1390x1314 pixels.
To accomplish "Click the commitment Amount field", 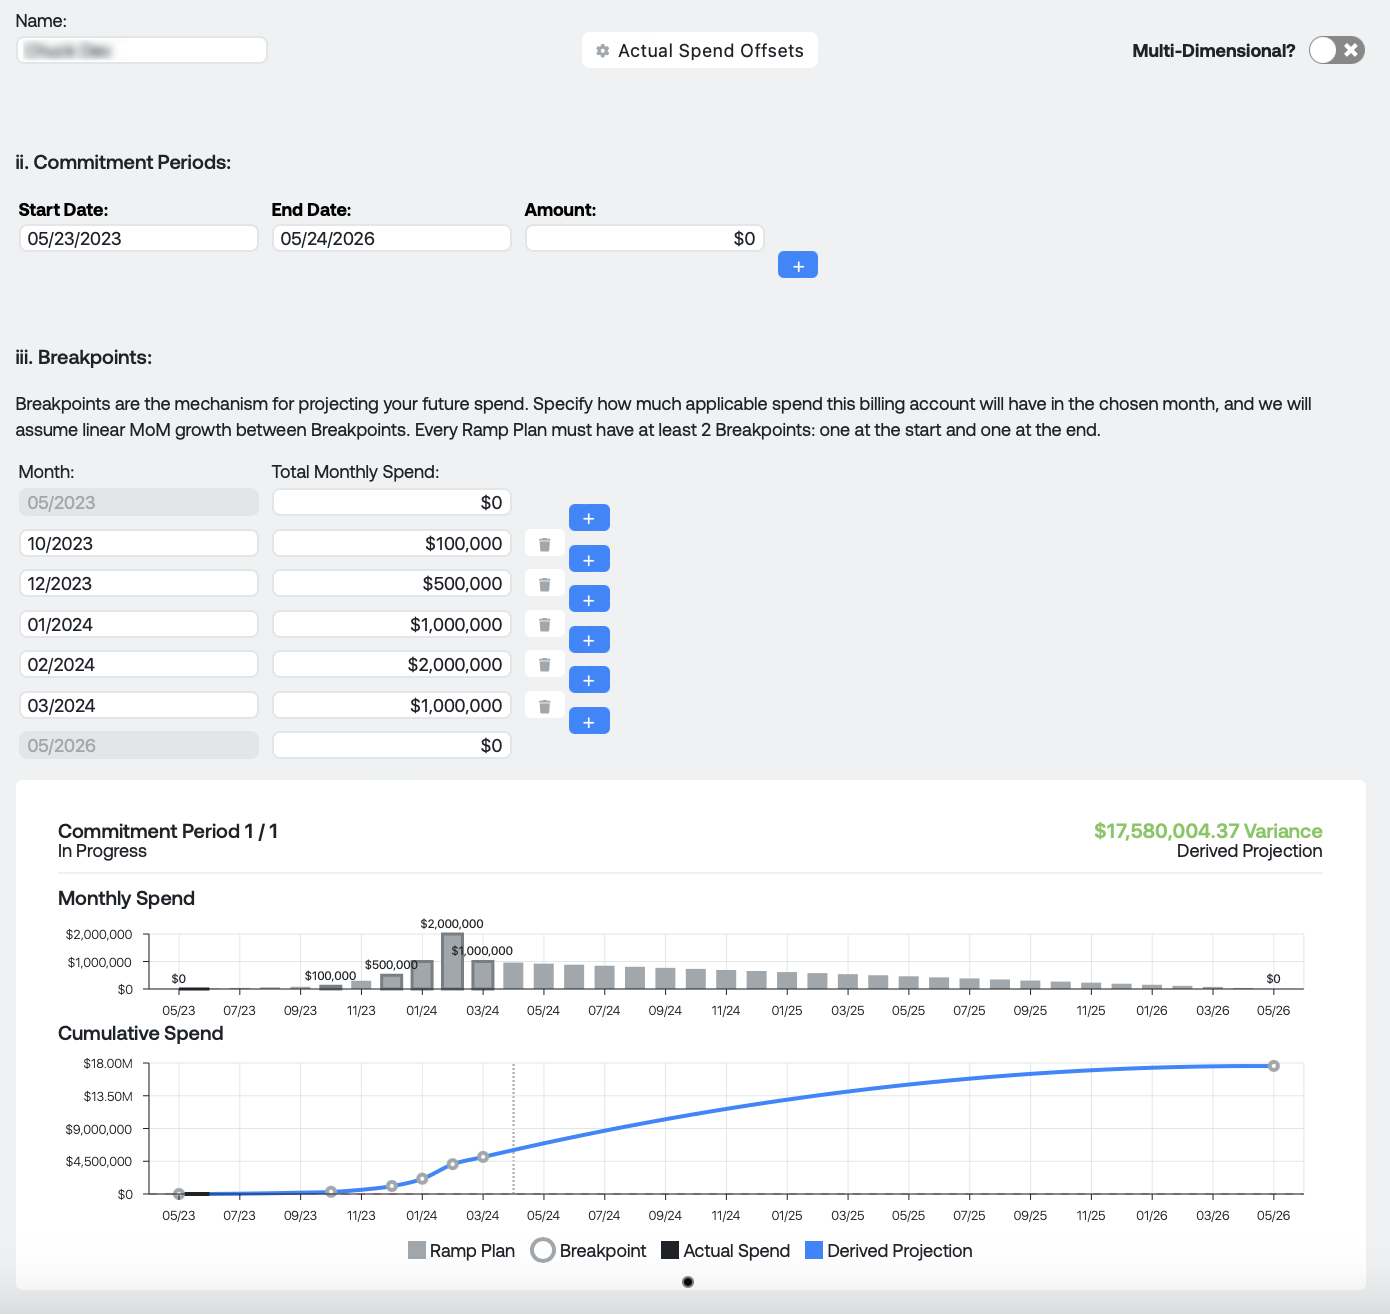I will point(644,239).
